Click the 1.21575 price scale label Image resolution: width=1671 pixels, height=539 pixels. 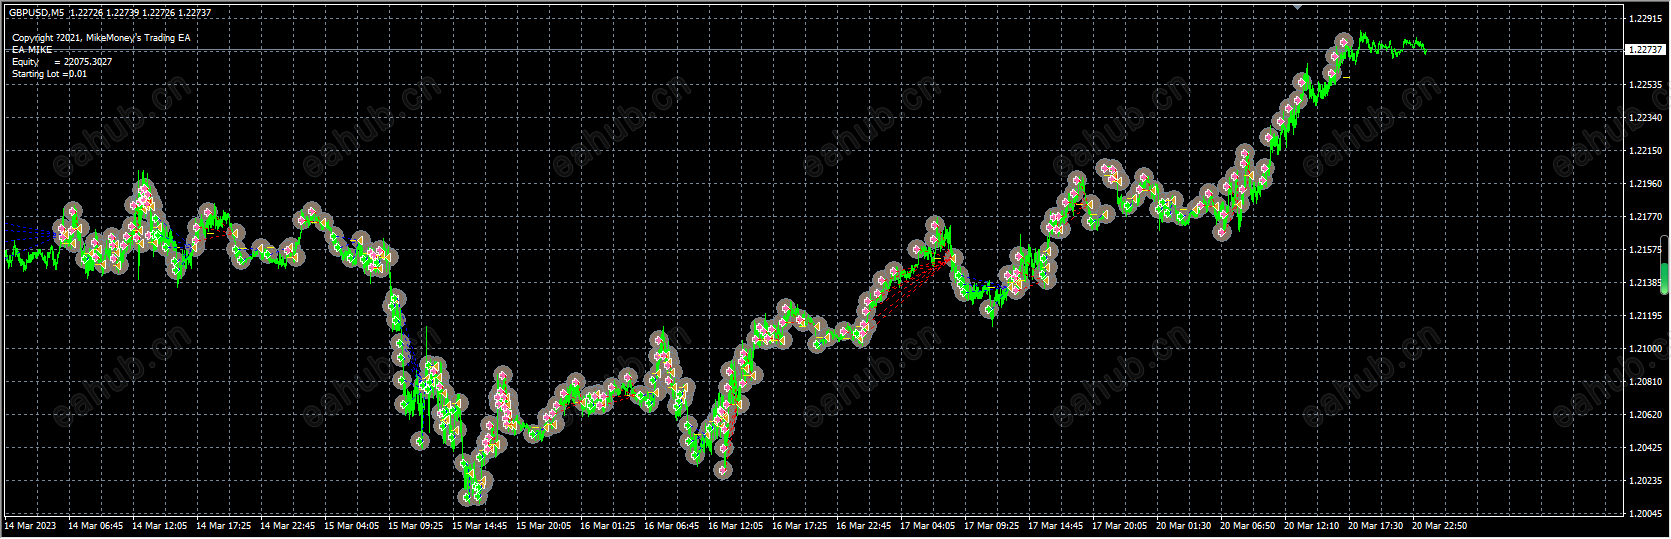(x=1645, y=250)
